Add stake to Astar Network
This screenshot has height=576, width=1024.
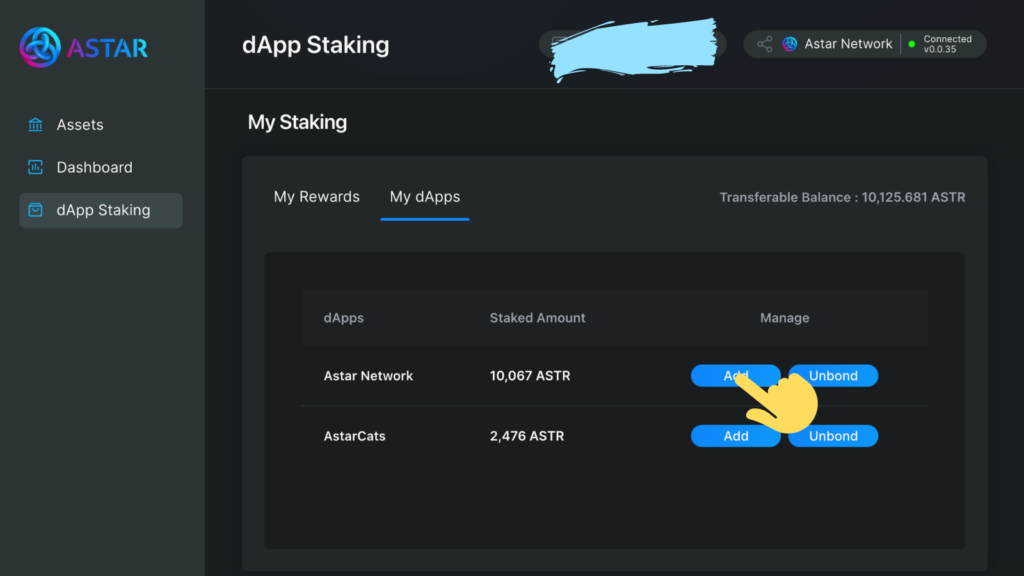click(x=735, y=376)
